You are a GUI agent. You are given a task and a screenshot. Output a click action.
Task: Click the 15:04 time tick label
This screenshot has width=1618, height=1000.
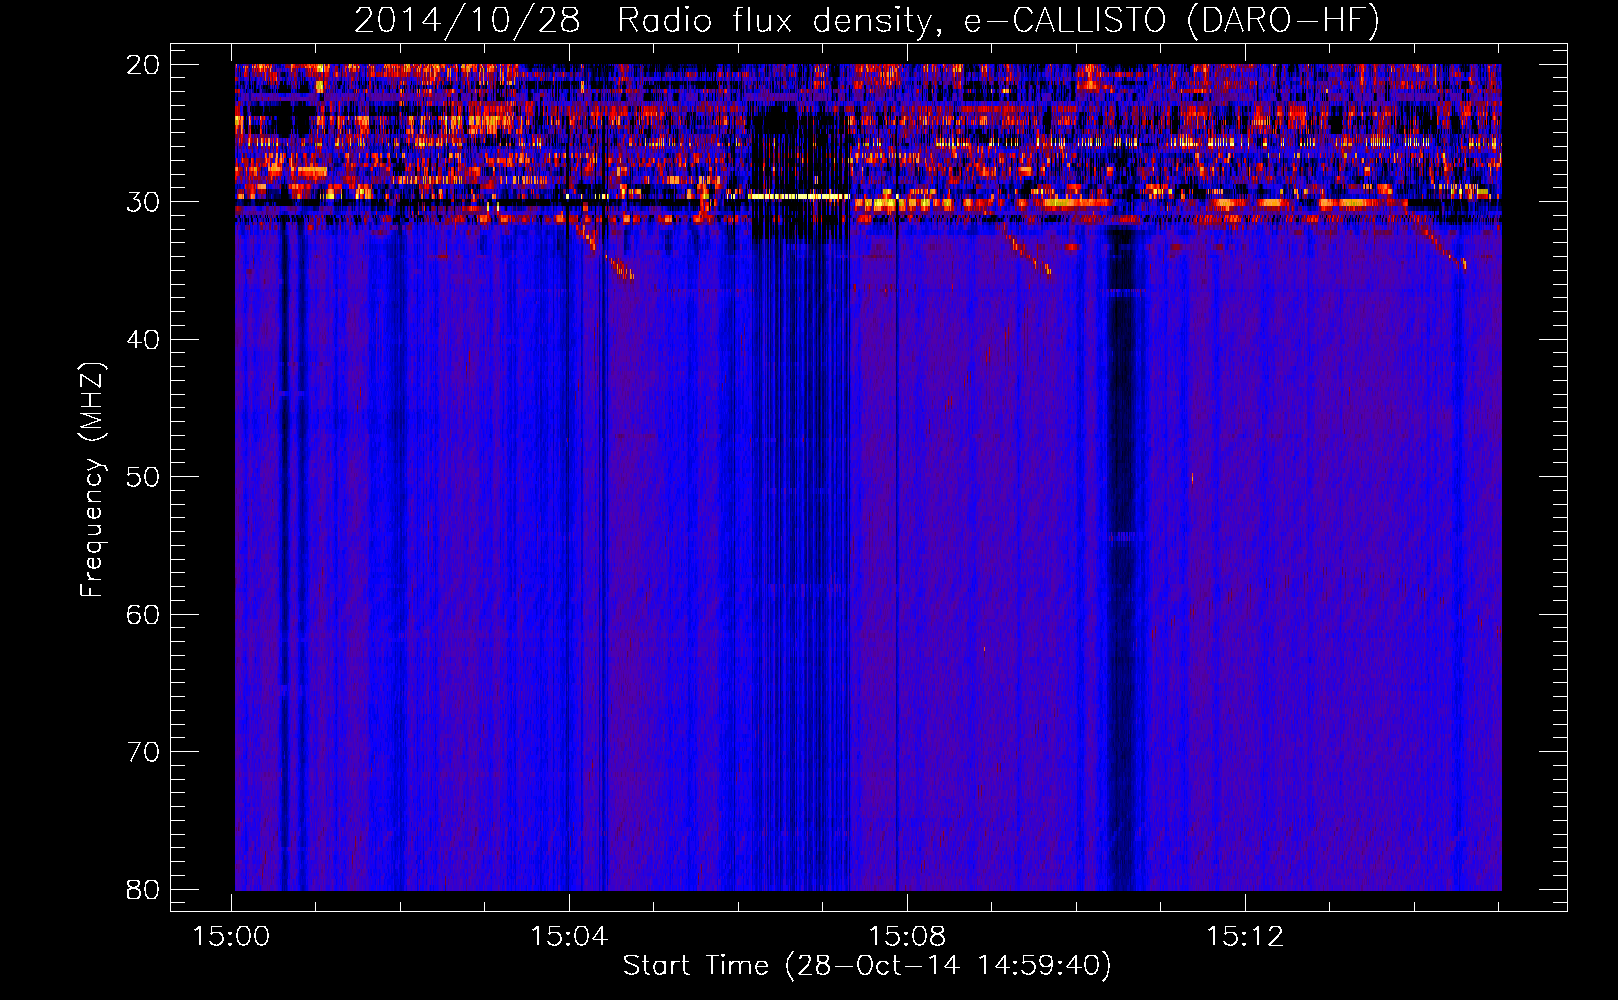[x=569, y=937]
